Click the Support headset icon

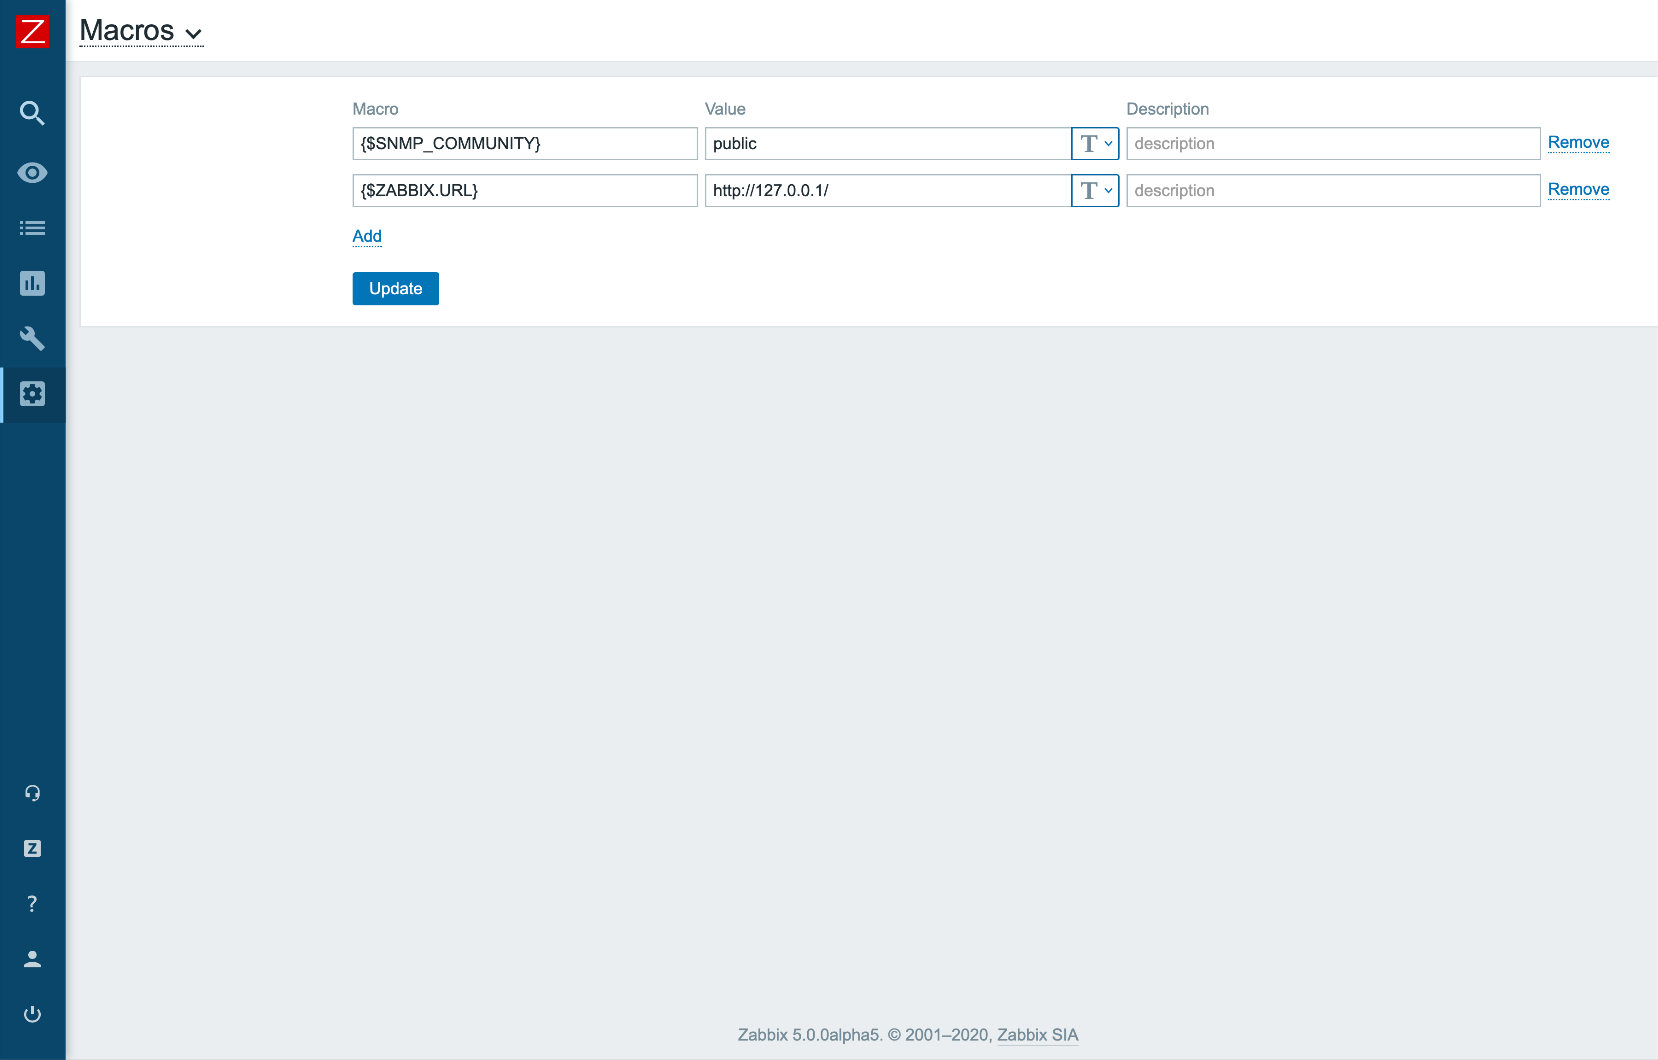tap(32, 793)
